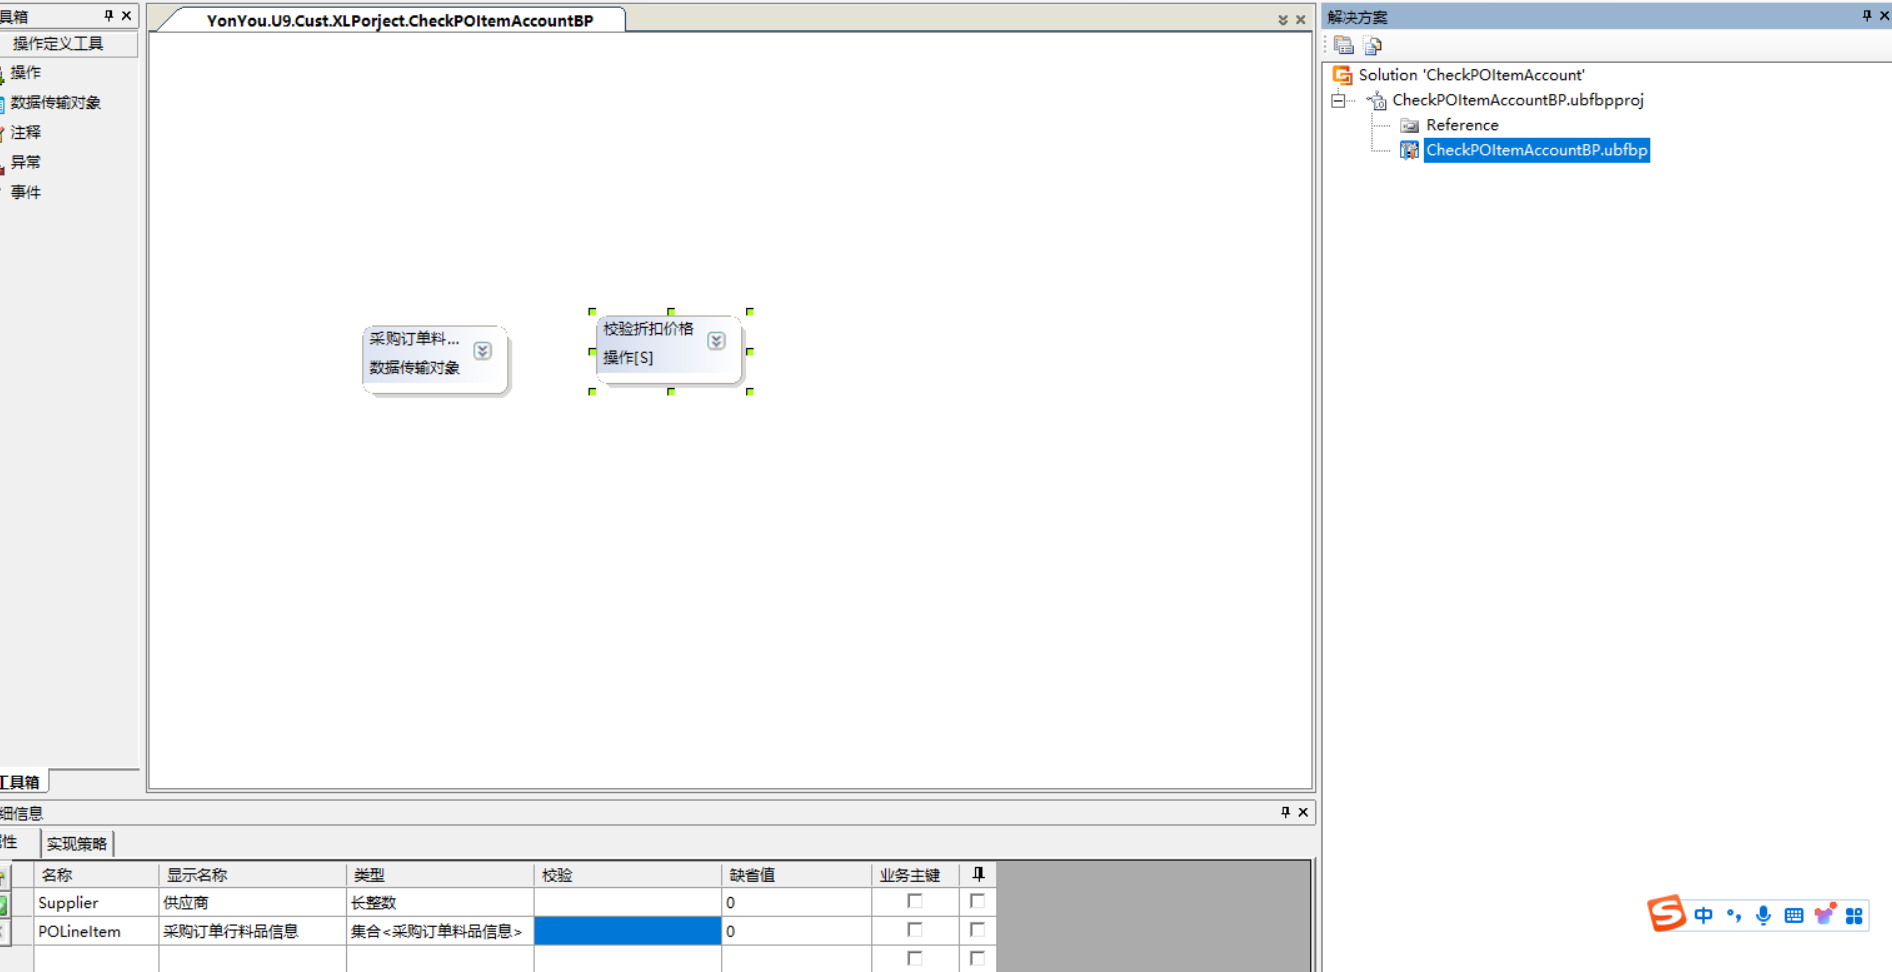Close the detail information panel
Image resolution: width=1892 pixels, height=972 pixels.
(x=1303, y=812)
